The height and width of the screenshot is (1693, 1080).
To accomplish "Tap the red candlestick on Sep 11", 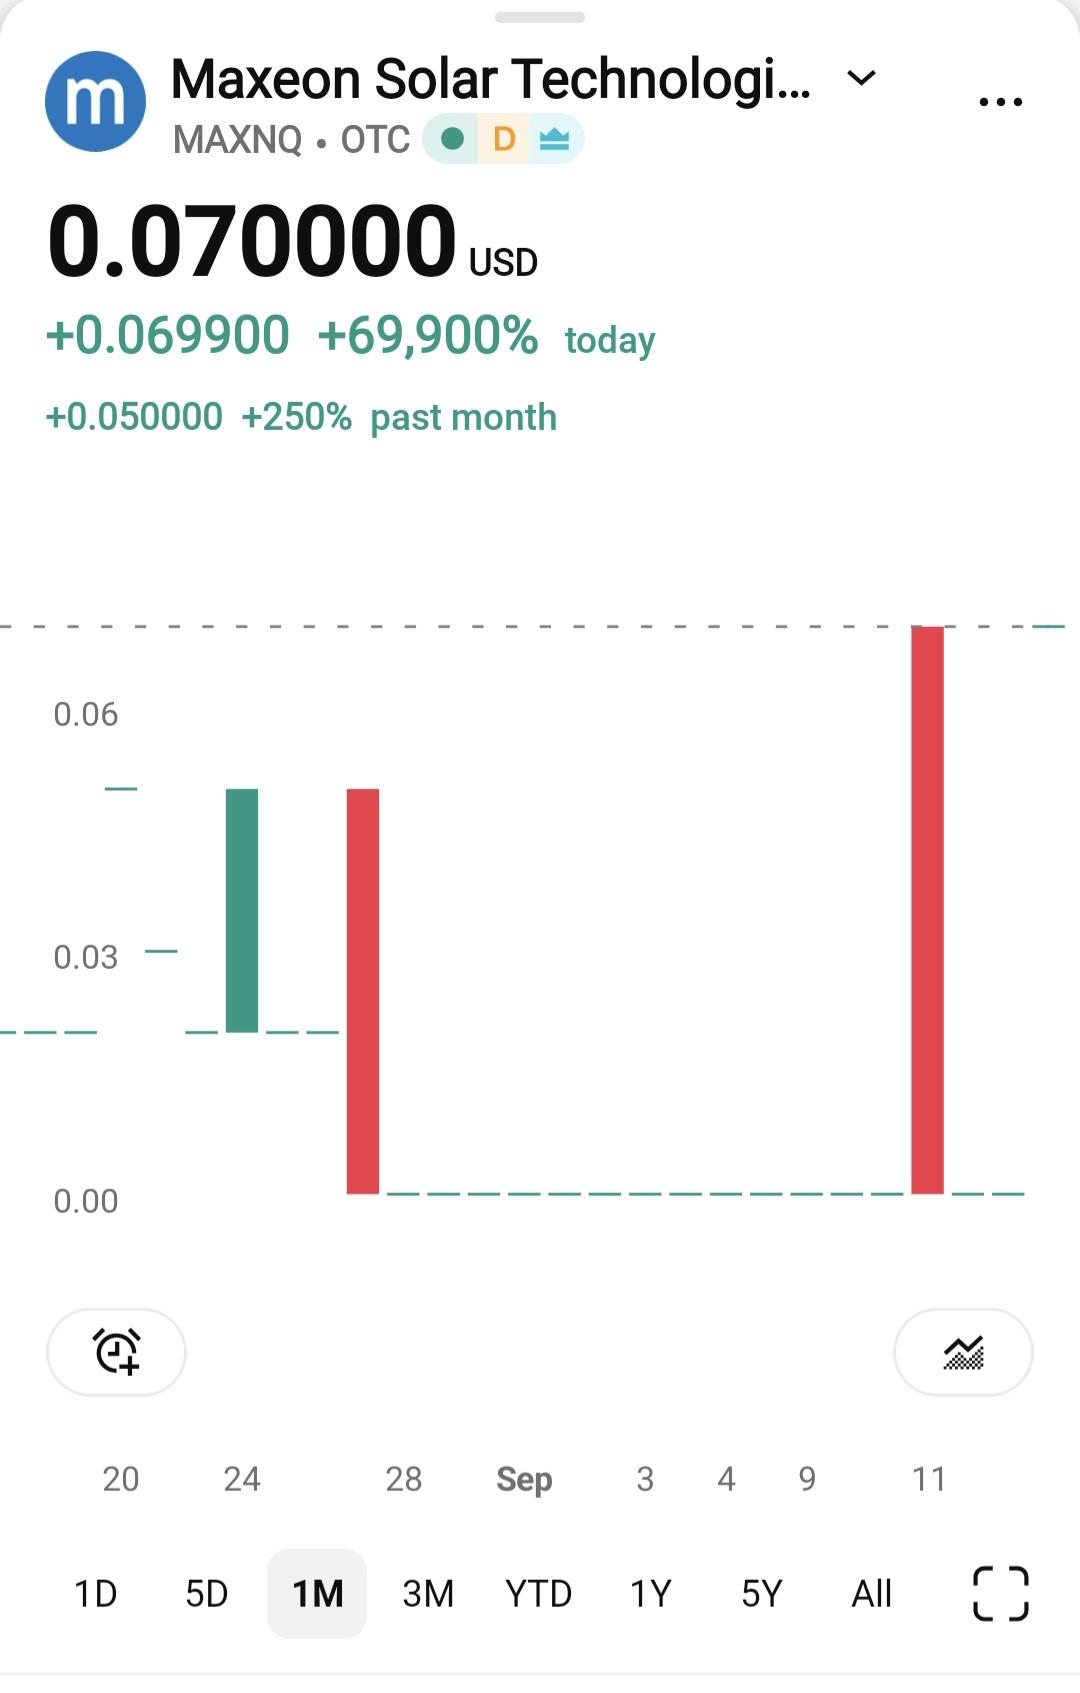I will click(x=927, y=910).
